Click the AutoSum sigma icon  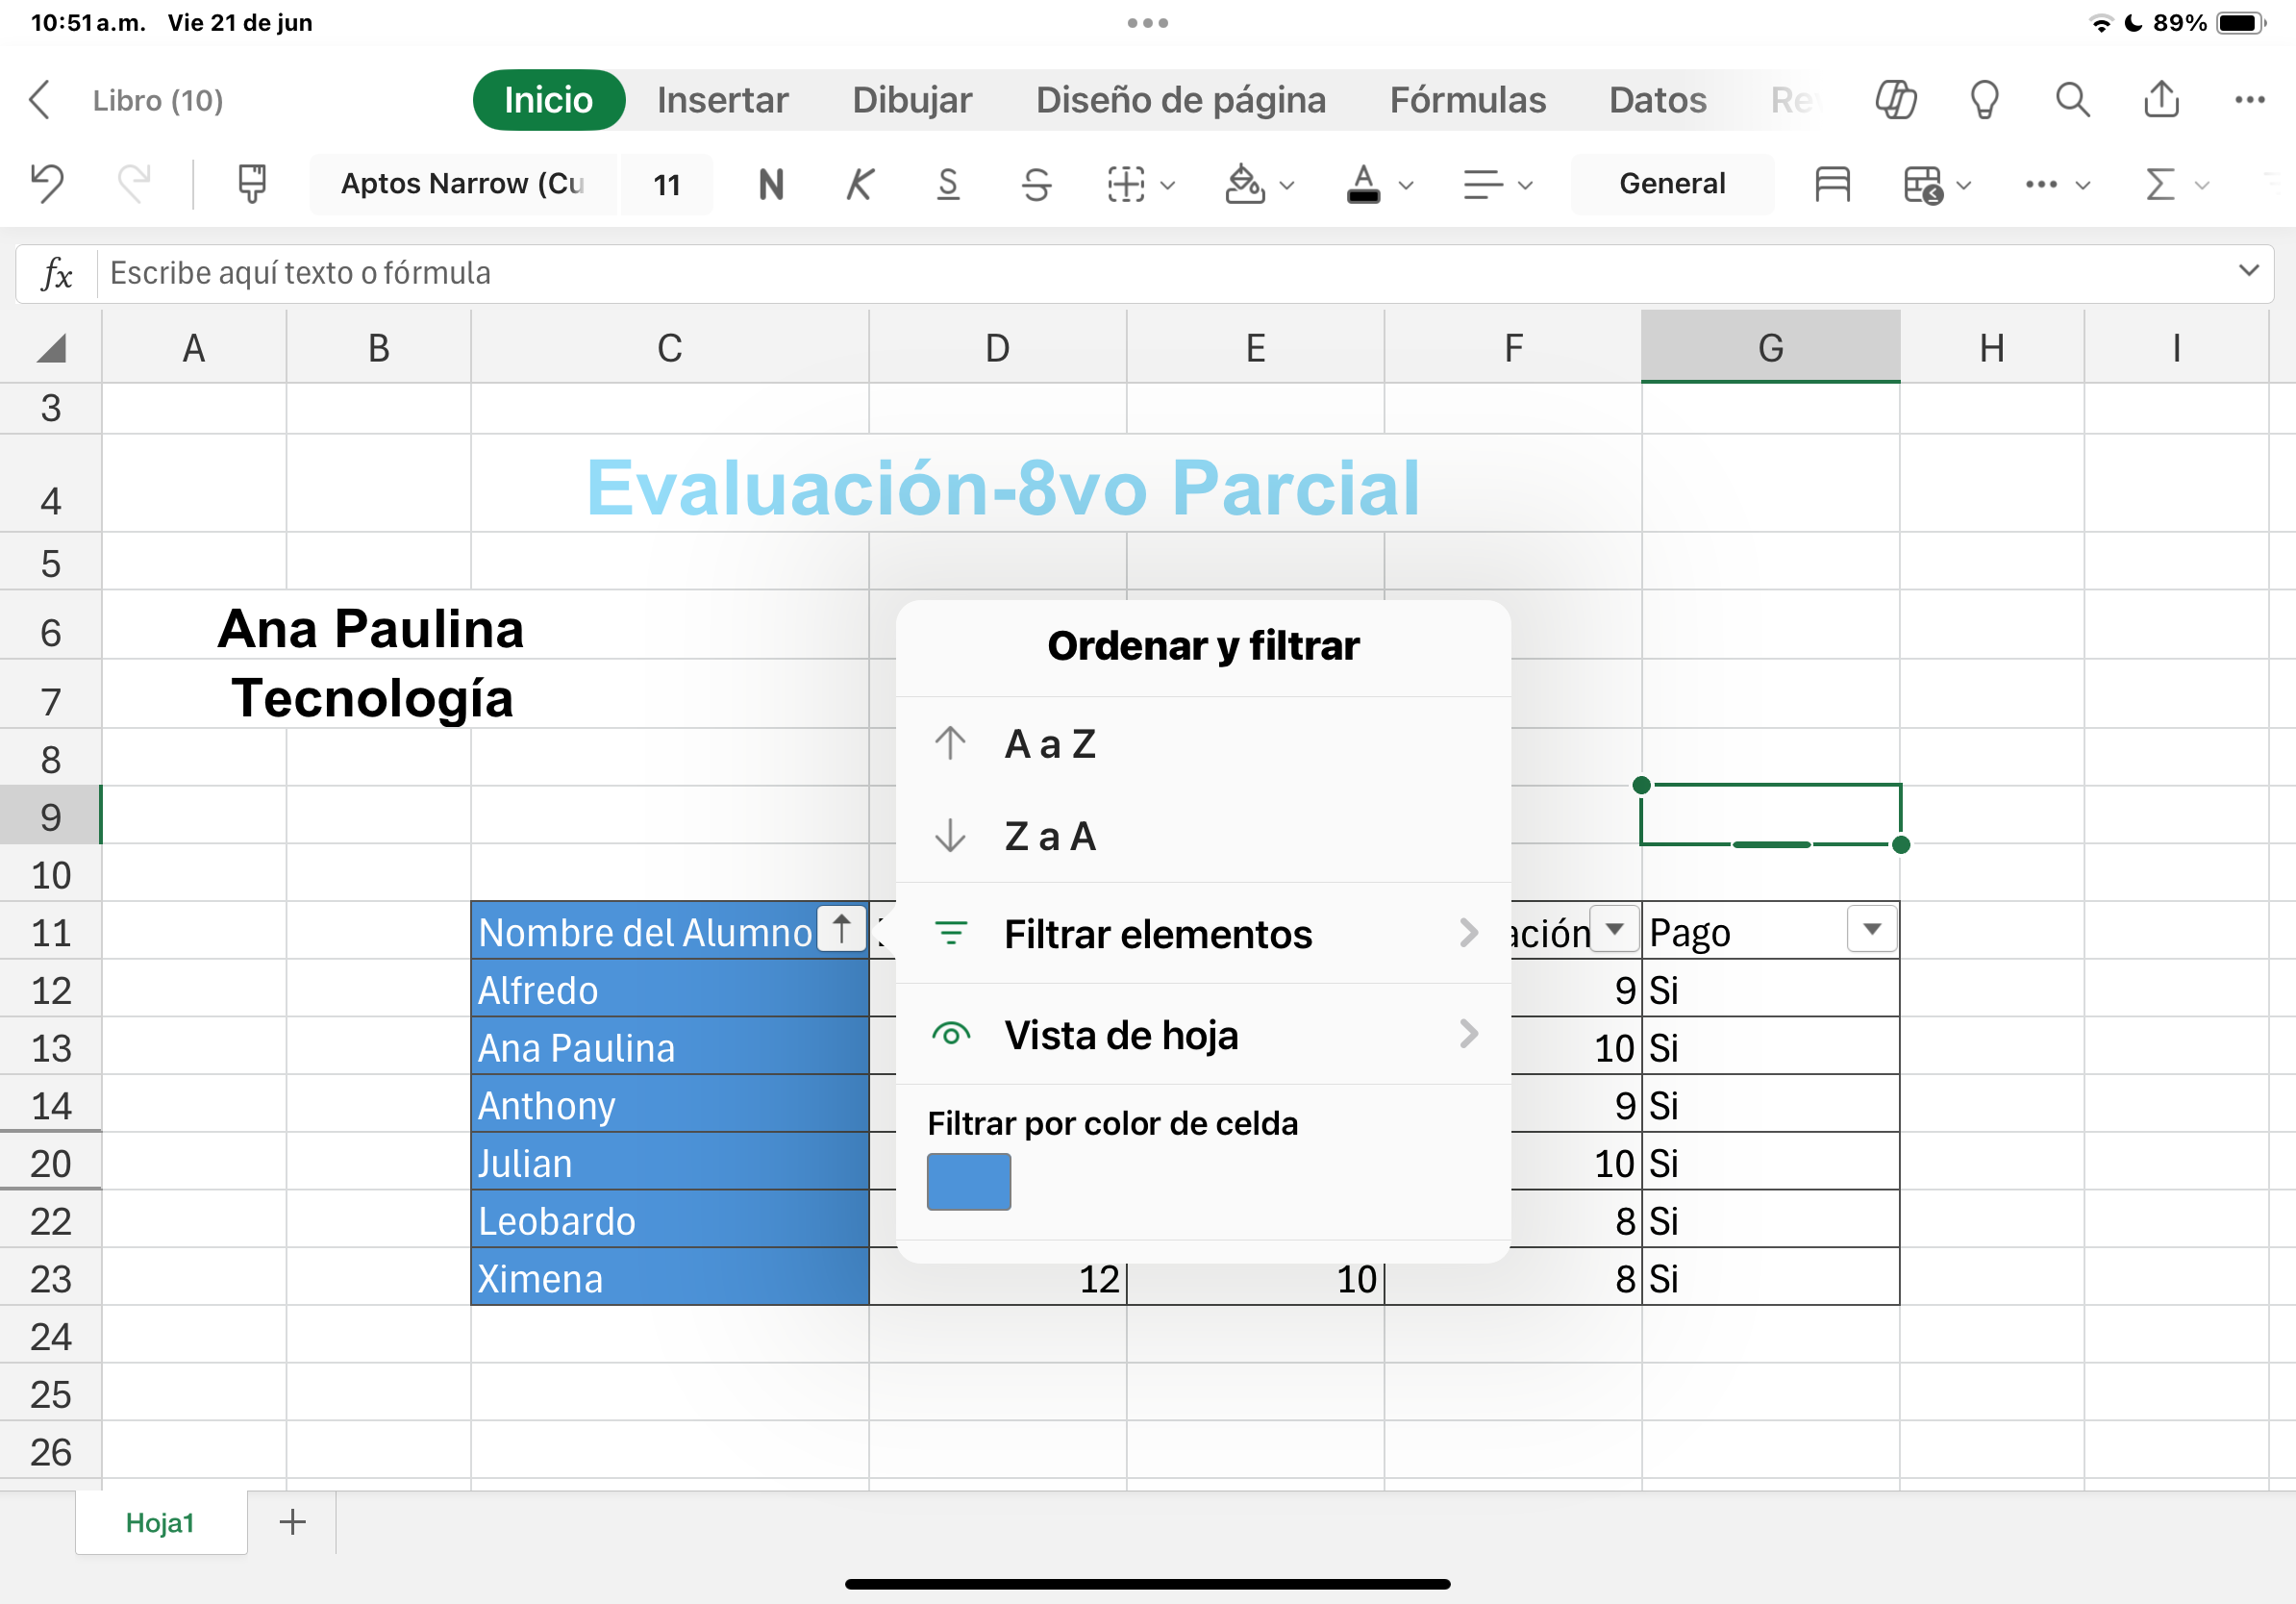[x=2160, y=184]
